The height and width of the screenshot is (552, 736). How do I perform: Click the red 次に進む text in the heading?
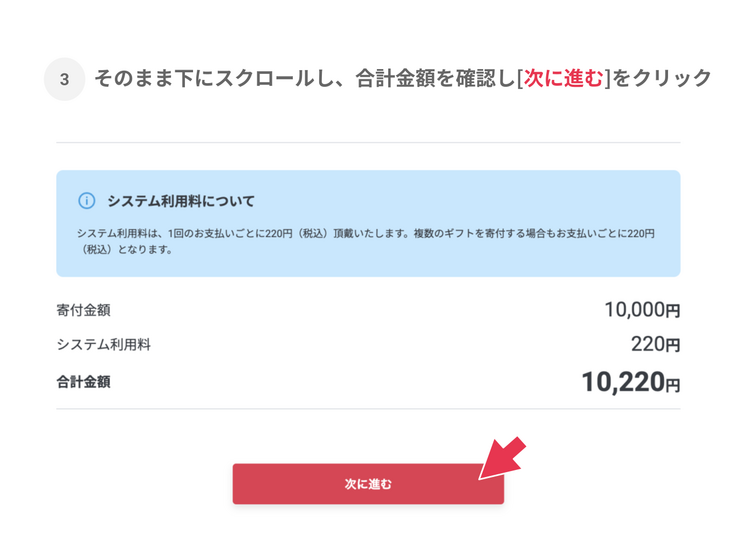click(563, 78)
